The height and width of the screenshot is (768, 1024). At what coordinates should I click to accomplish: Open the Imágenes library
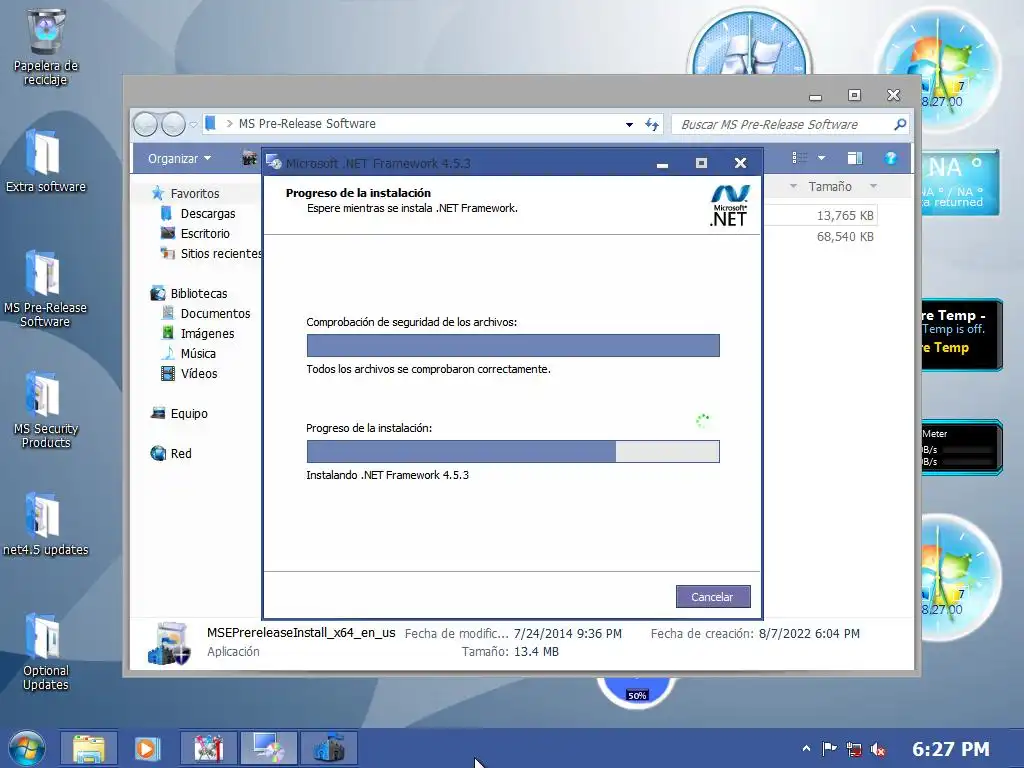pyautogui.click(x=207, y=333)
